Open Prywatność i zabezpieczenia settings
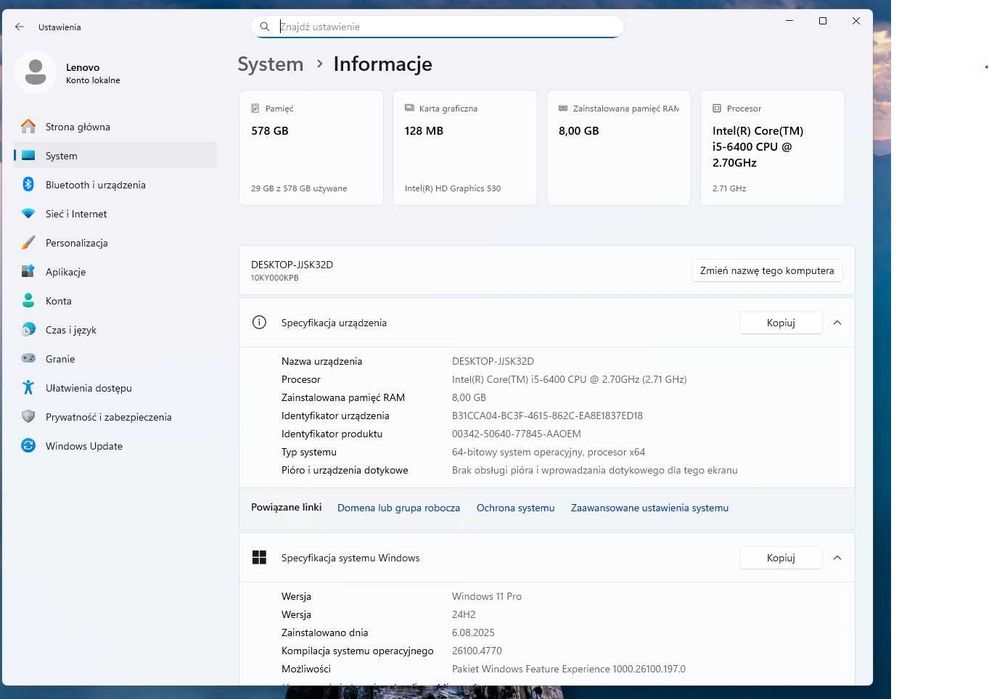Screen dimensions: 989x699 tap(115, 417)
